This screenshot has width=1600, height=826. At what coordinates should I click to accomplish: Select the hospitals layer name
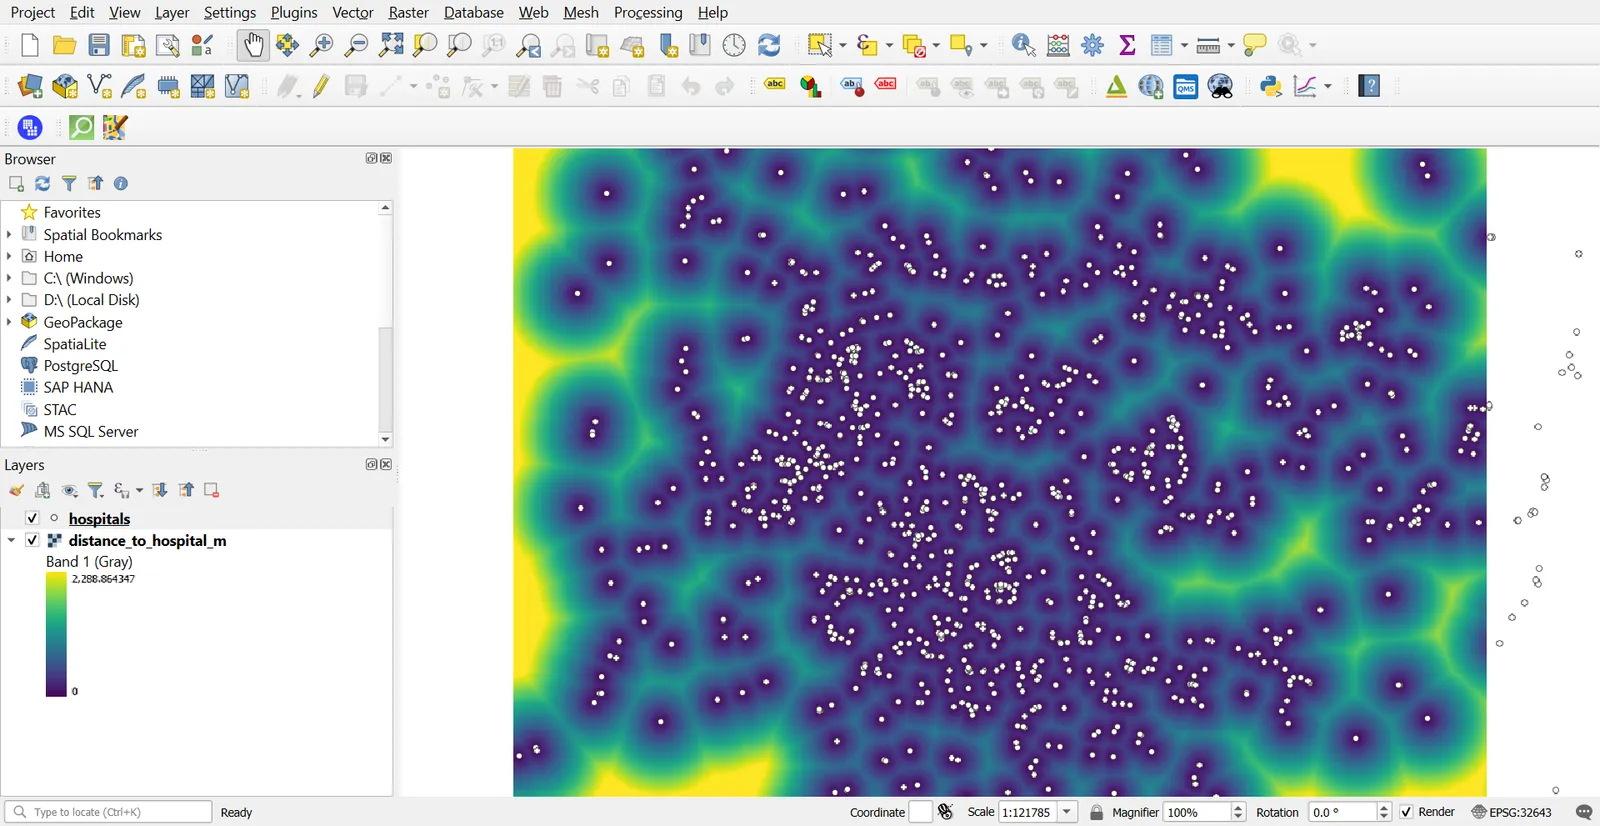pyautogui.click(x=99, y=518)
